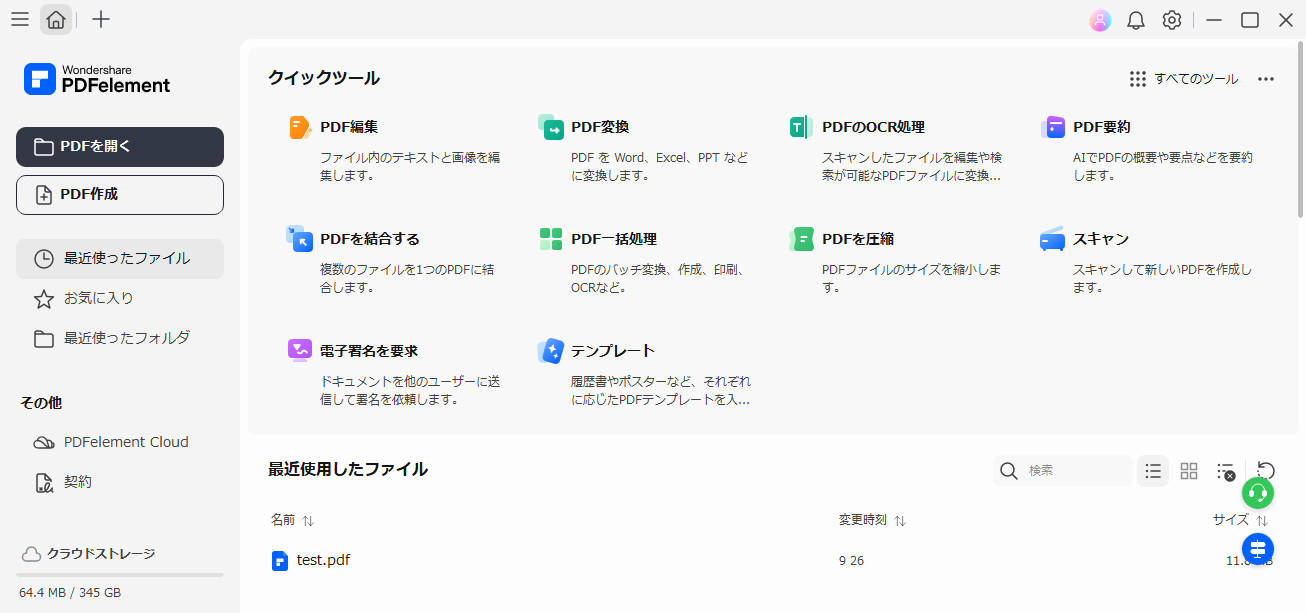
Task: Switch to grid thumbnail view
Action: click(1189, 471)
